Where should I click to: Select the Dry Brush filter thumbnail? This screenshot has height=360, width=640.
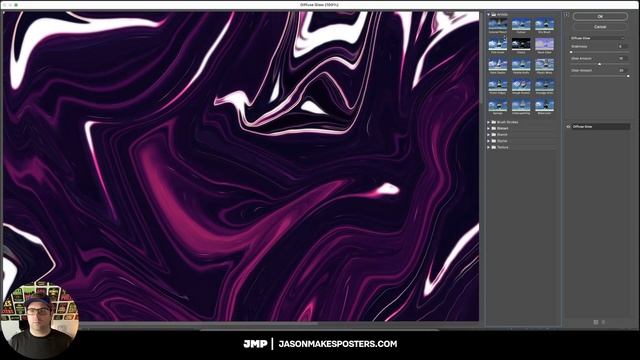544,24
